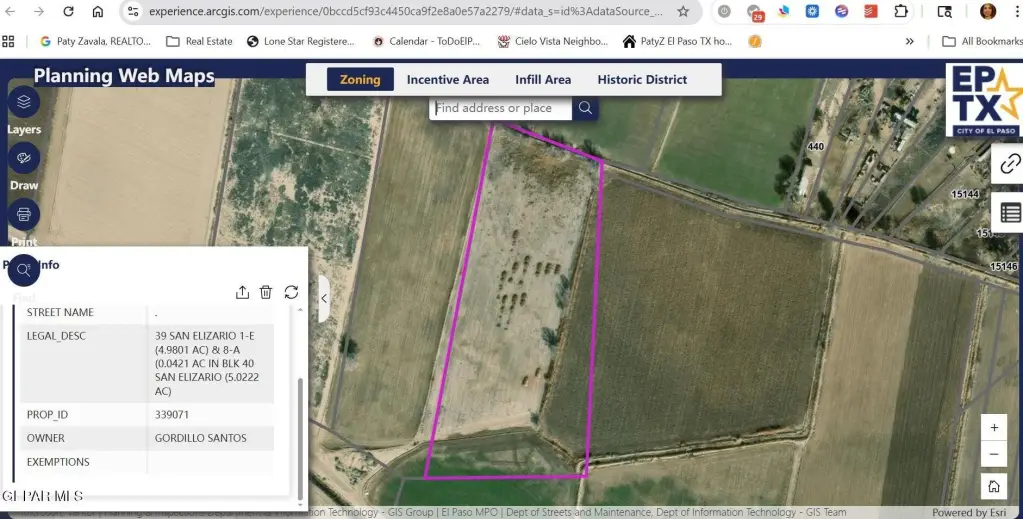Show more bookmarks with the double chevron
Image resolution: width=1023 pixels, height=519 pixels.
[x=909, y=41]
